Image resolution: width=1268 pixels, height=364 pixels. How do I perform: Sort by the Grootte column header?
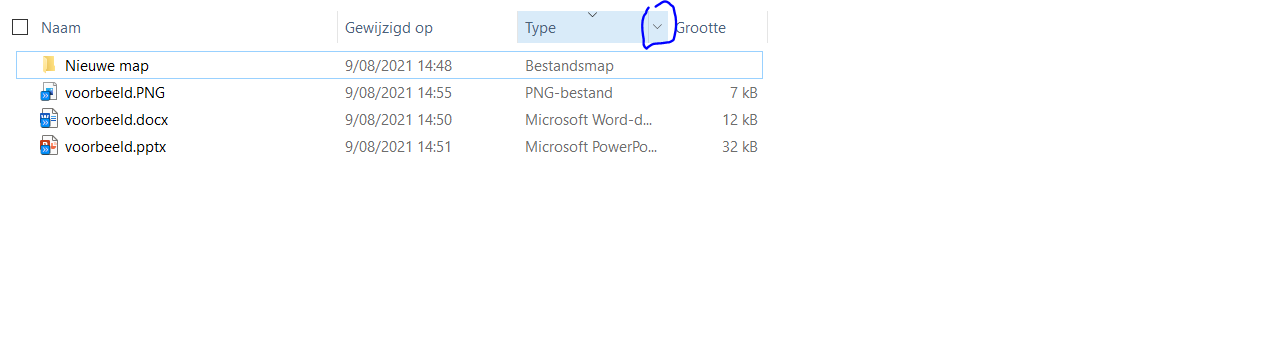point(700,28)
